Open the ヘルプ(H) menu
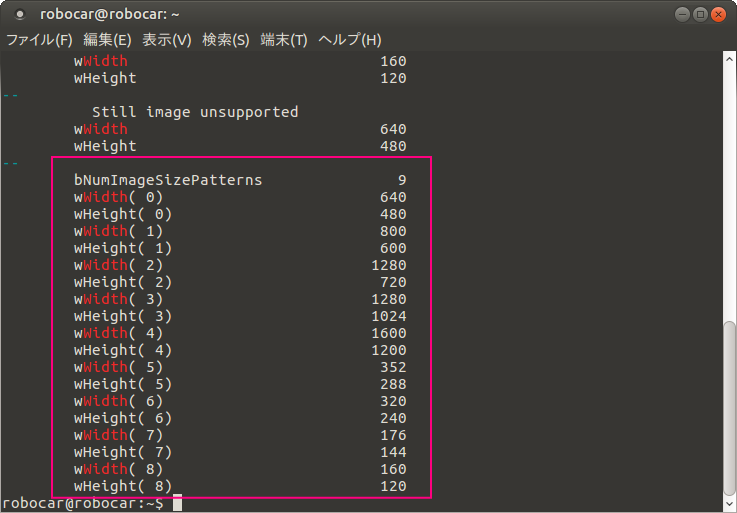Viewport: 737px width, 513px height. 350,40
